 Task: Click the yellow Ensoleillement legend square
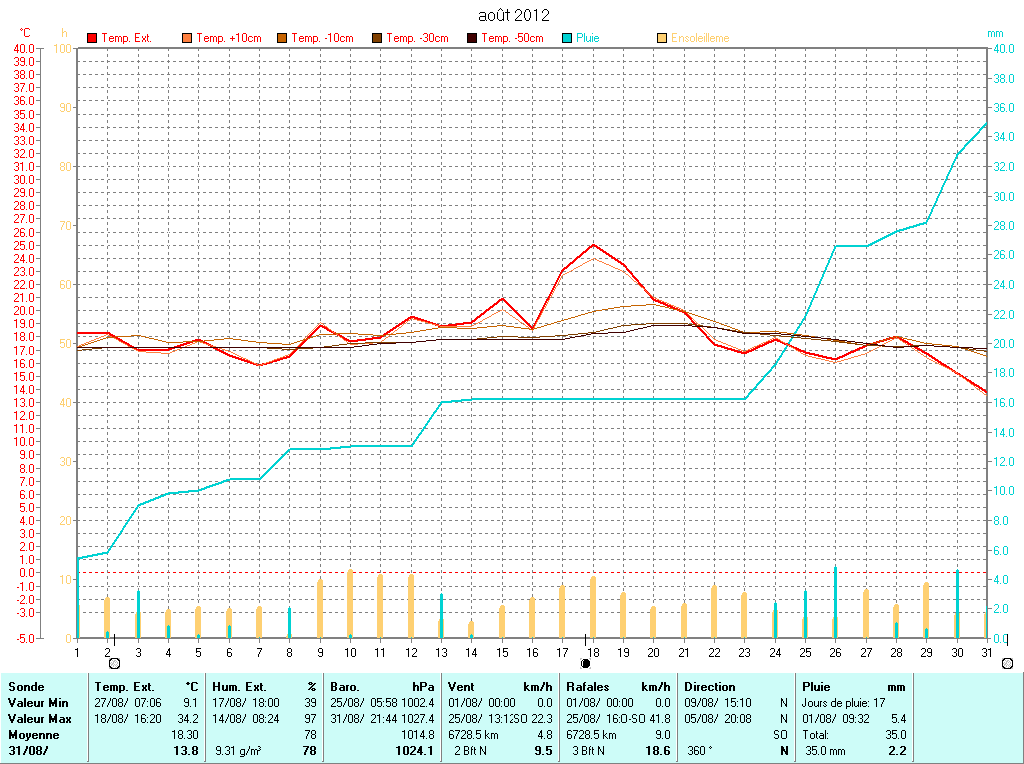(x=662, y=38)
